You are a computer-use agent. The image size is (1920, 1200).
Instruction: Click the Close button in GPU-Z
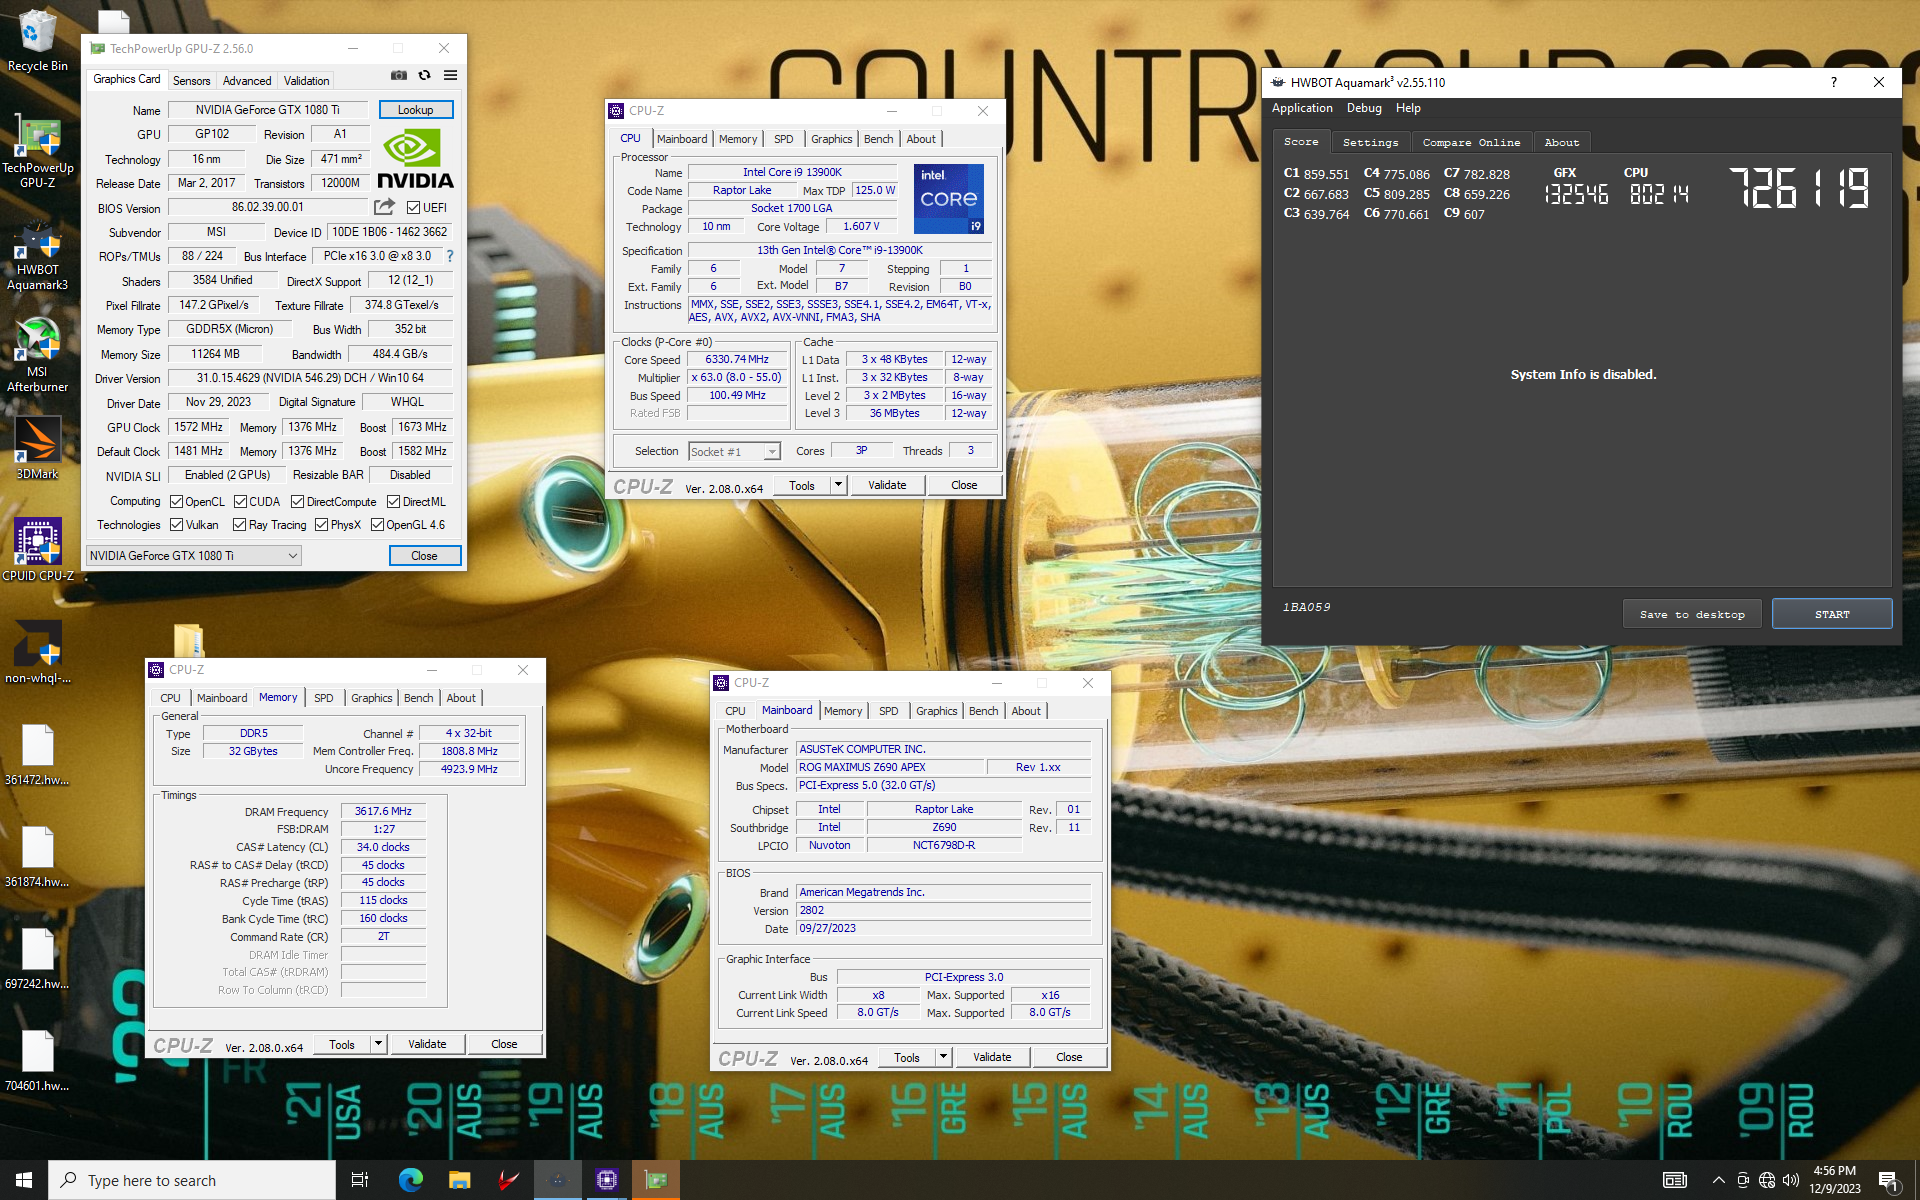pyautogui.click(x=424, y=556)
